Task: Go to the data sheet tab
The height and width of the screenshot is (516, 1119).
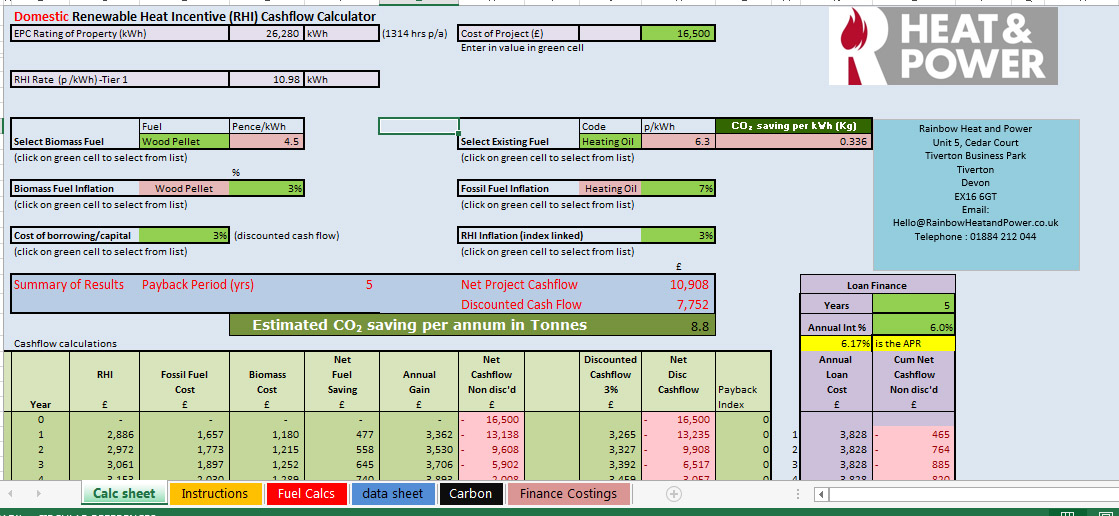Action: coord(392,494)
